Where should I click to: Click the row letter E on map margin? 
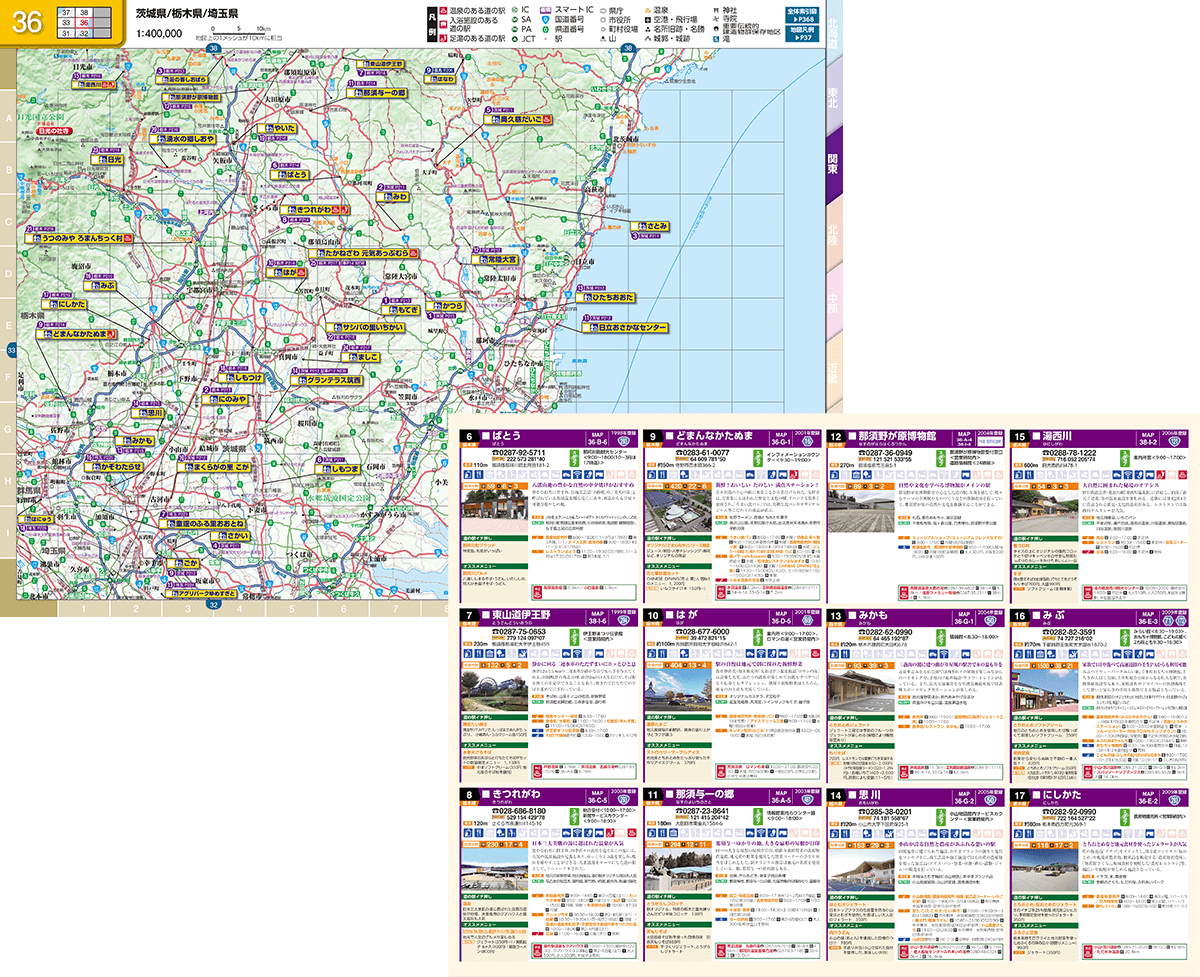pyautogui.click(x=10, y=326)
